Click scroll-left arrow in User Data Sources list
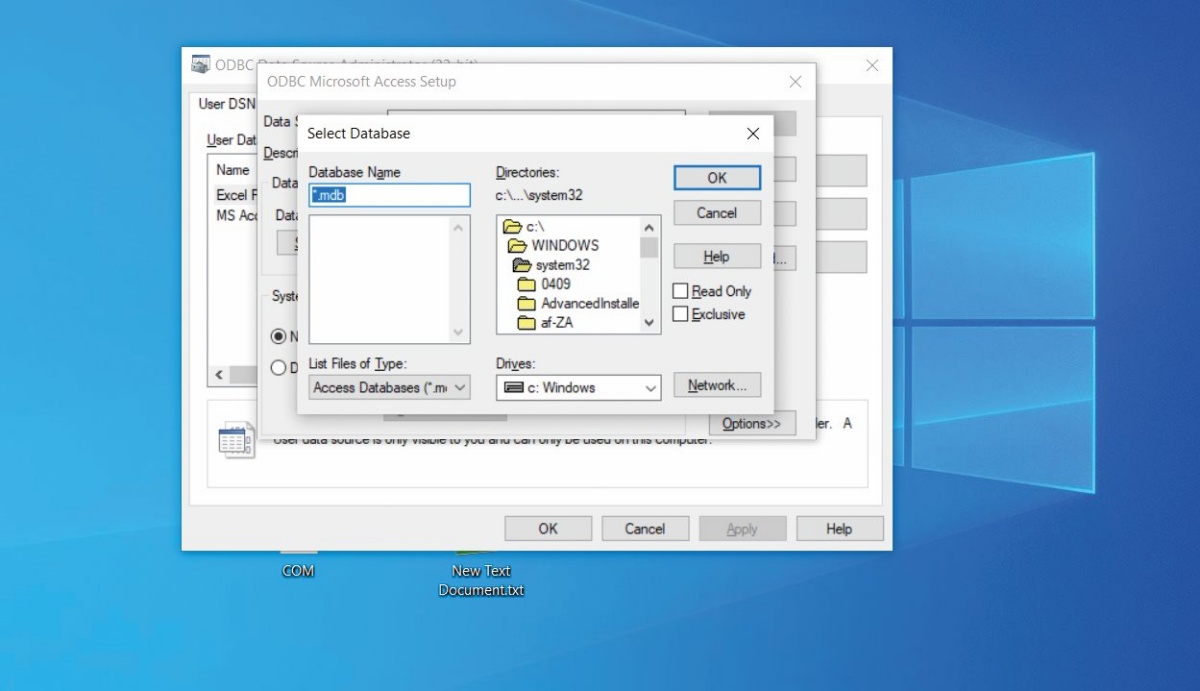This screenshot has width=1200, height=691. (219, 375)
